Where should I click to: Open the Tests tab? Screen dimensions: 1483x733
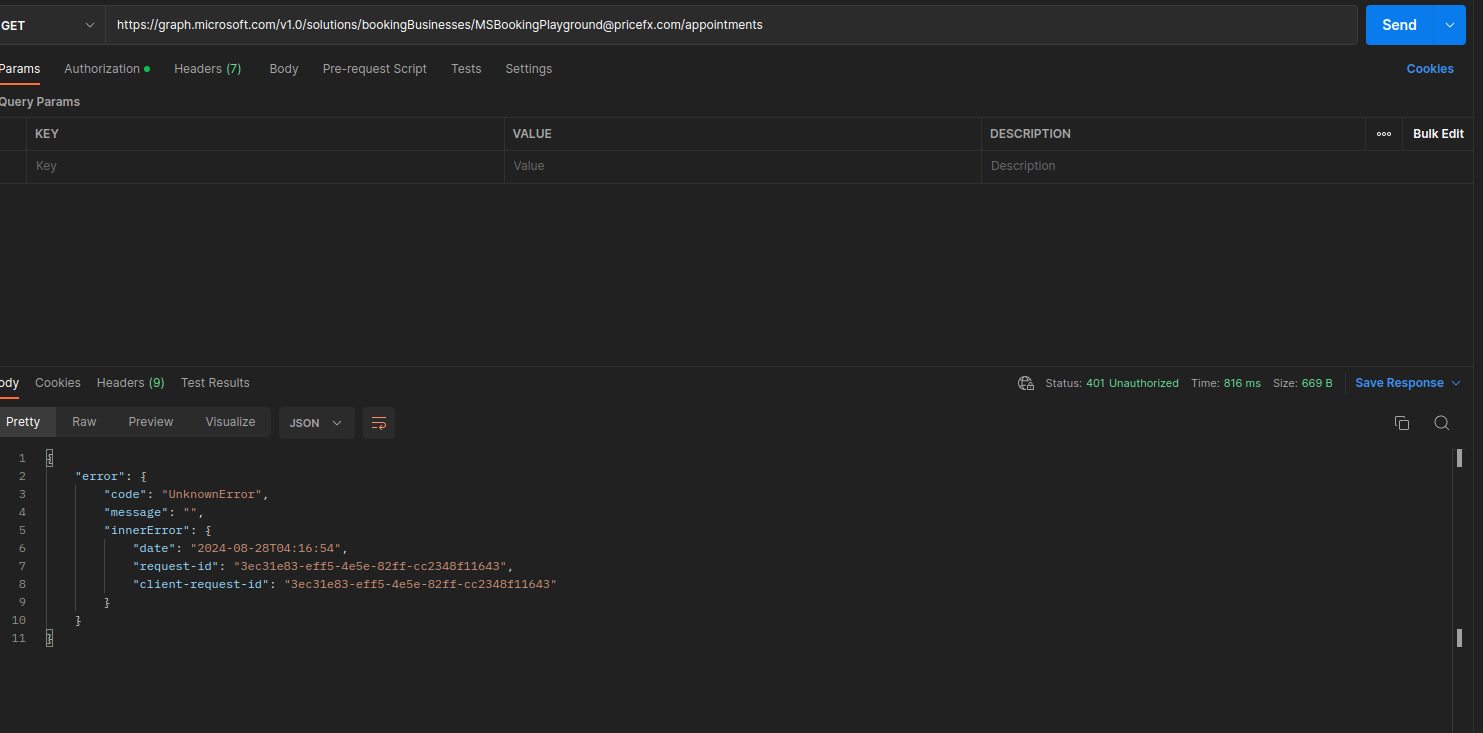click(466, 69)
